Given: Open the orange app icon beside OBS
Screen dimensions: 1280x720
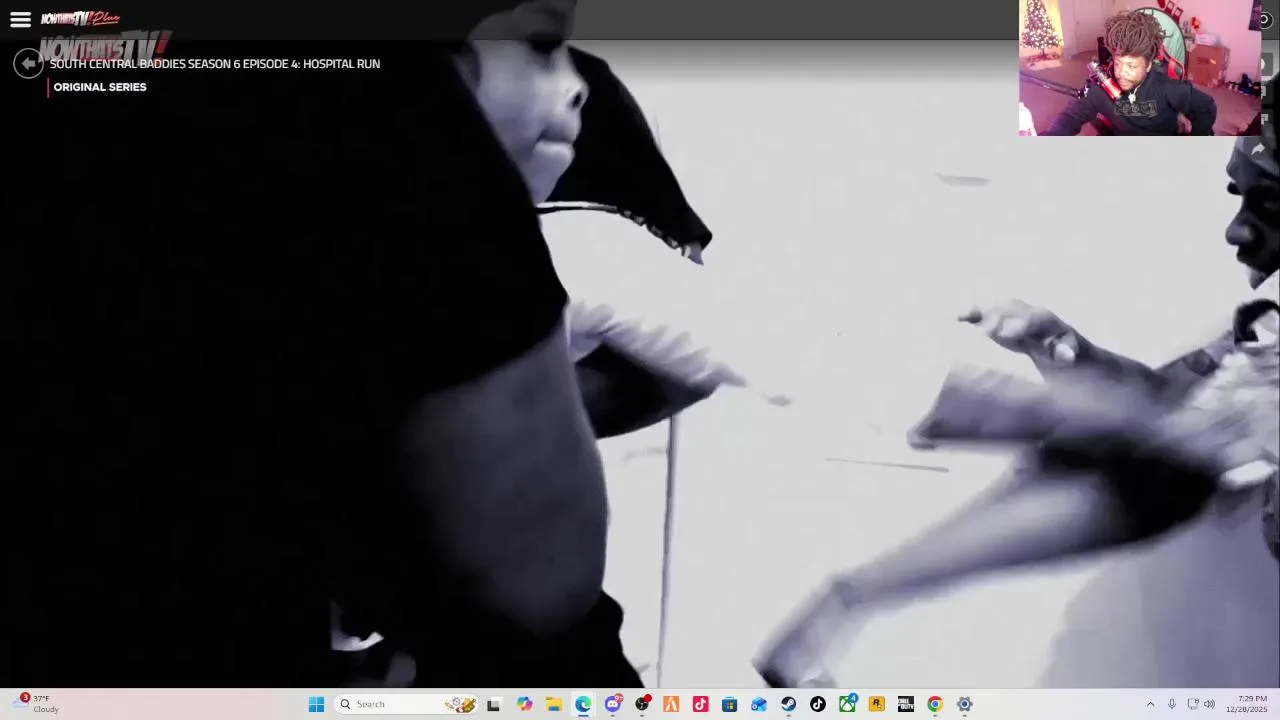Looking at the screenshot, I should [671, 704].
